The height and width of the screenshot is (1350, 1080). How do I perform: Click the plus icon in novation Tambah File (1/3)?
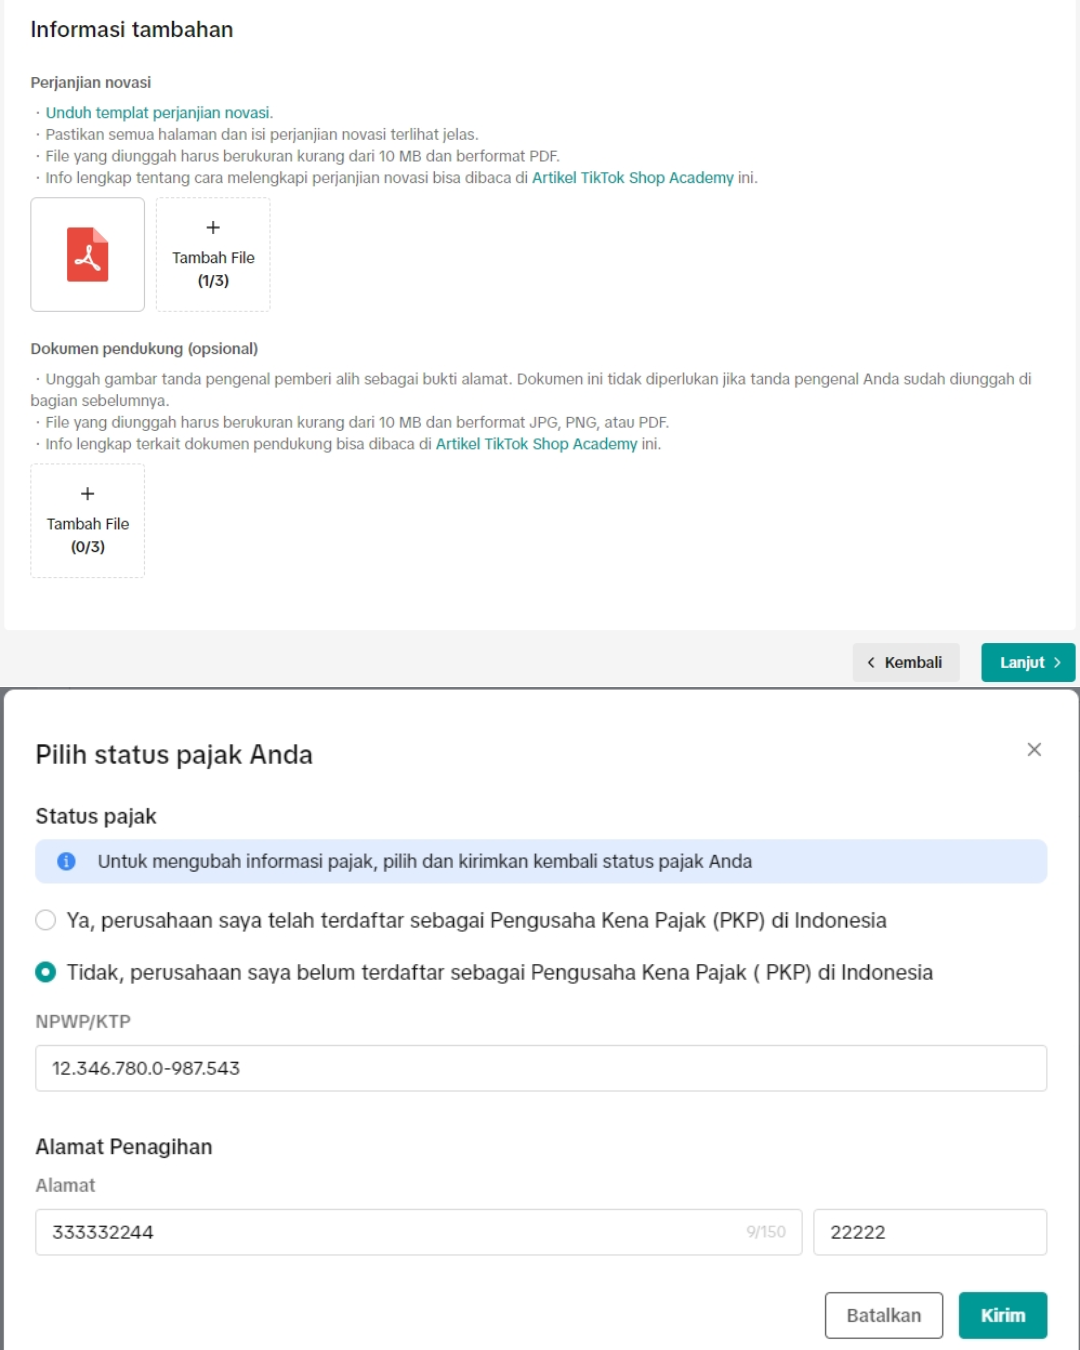tap(213, 228)
